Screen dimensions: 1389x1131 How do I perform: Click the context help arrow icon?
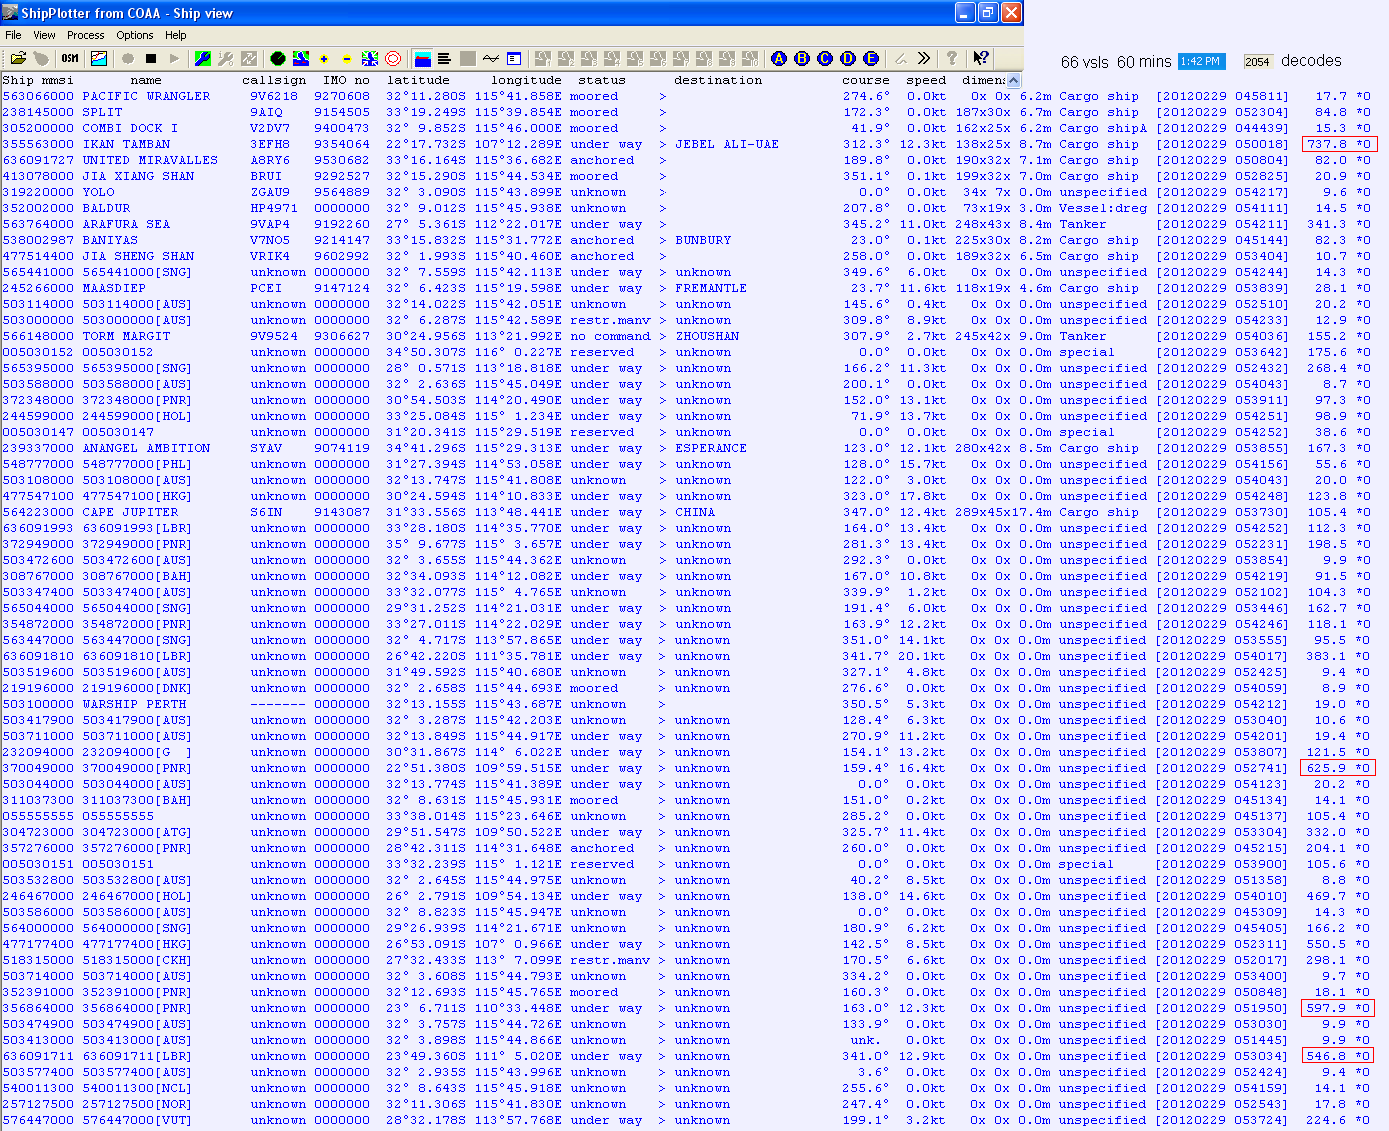(x=981, y=59)
